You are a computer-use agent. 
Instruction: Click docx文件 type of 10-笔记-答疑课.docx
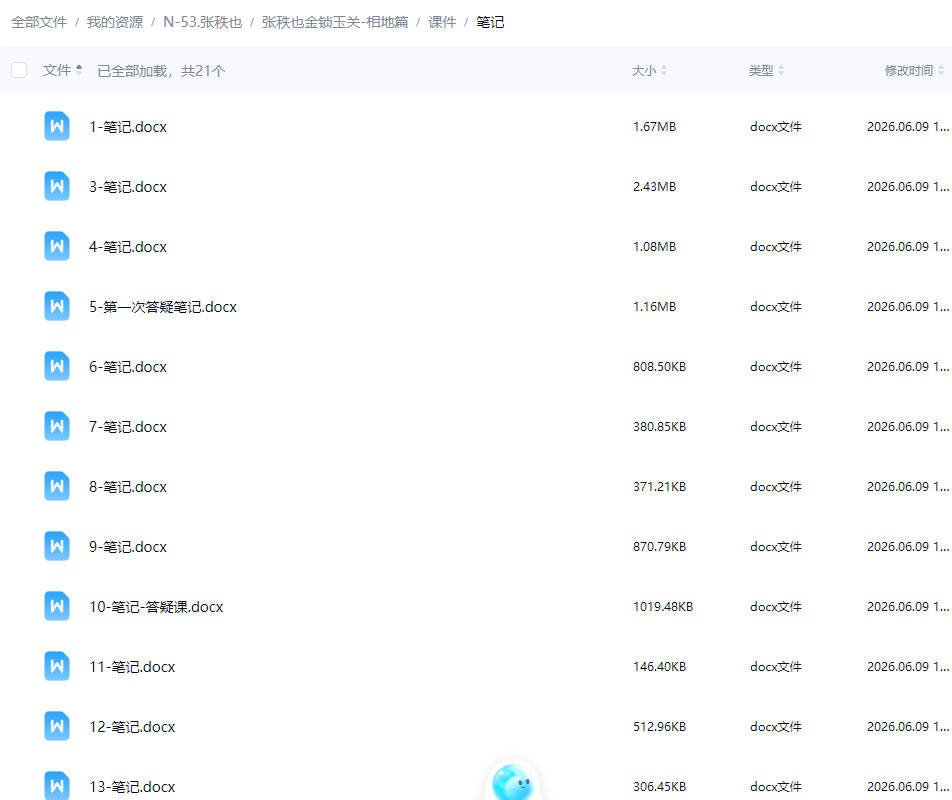pos(776,607)
